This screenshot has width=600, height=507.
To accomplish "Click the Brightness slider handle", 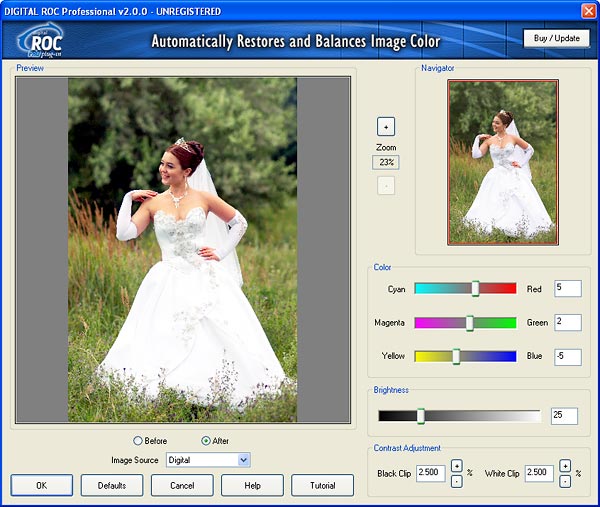I will tap(421, 415).
